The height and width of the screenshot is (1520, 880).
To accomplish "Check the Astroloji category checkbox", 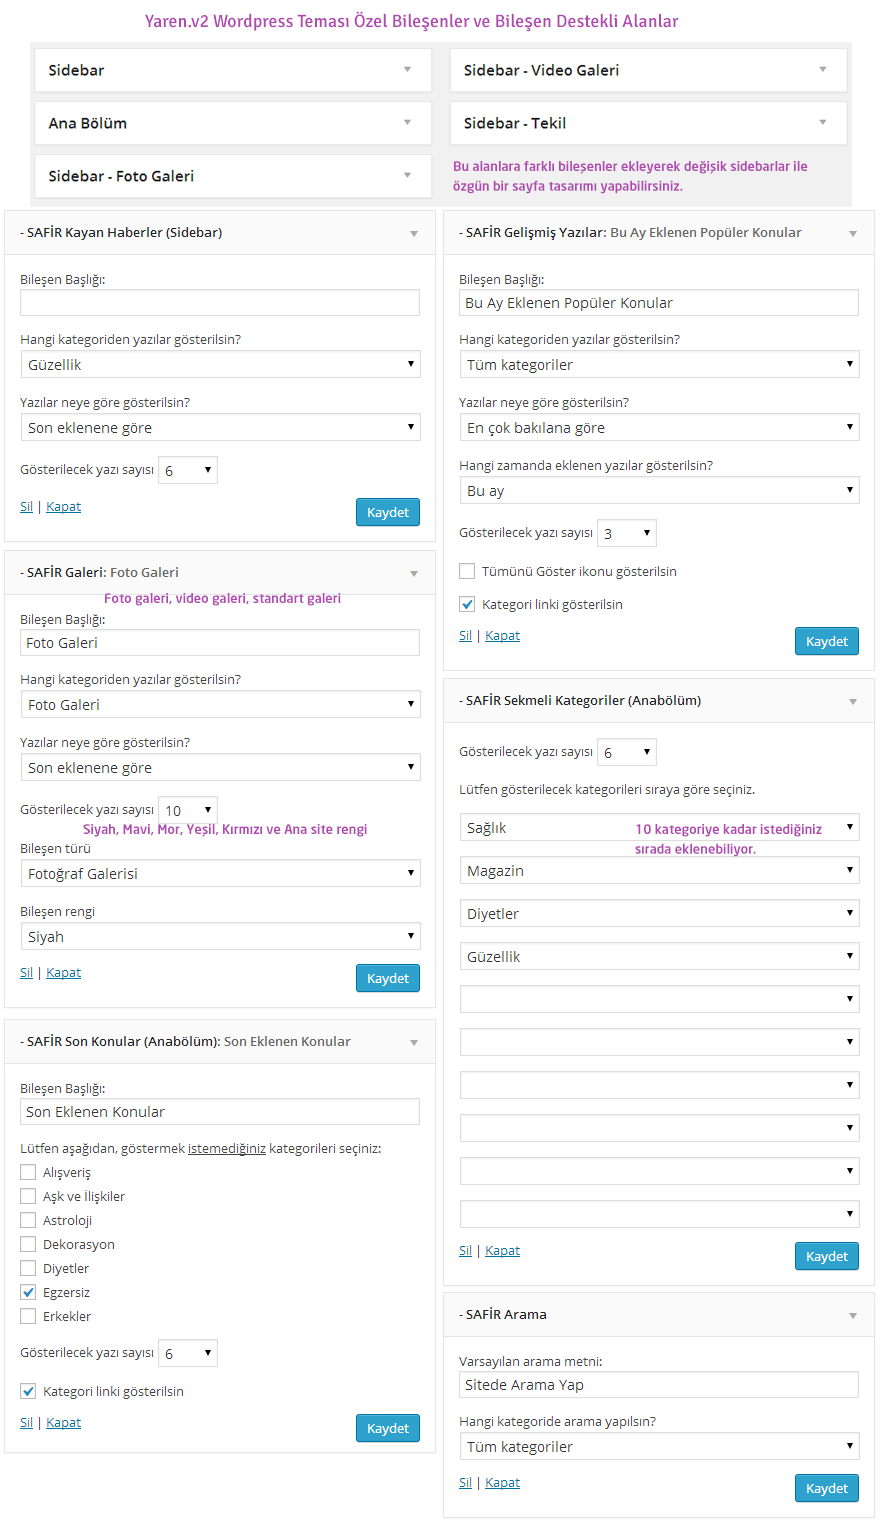I will tap(28, 1220).
